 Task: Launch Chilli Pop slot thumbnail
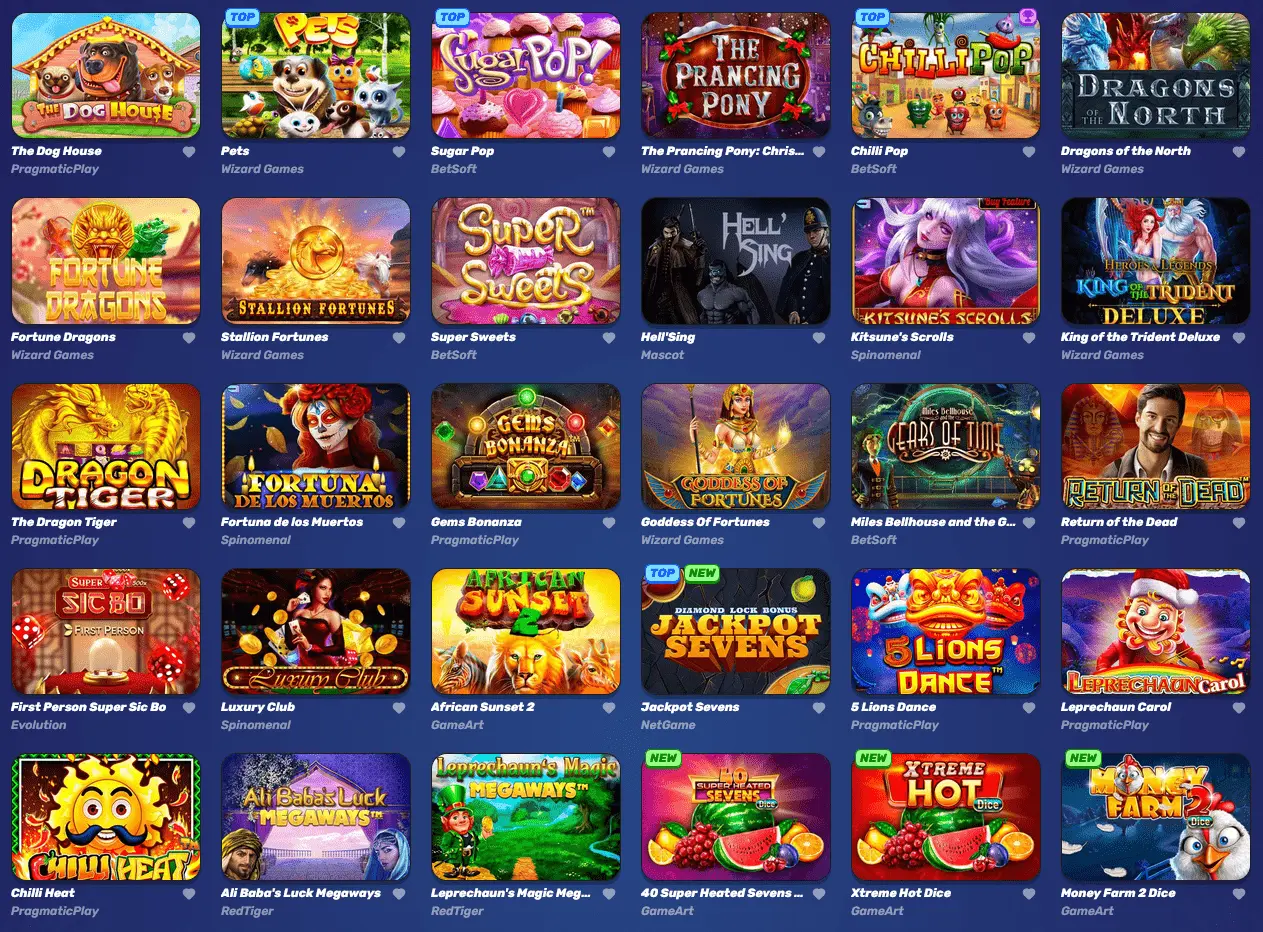945,75
